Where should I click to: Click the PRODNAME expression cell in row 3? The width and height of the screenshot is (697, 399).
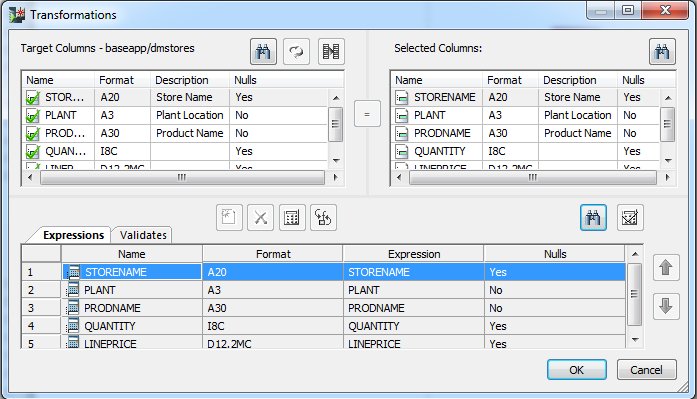pyautogui.click(x=413, y=308)
